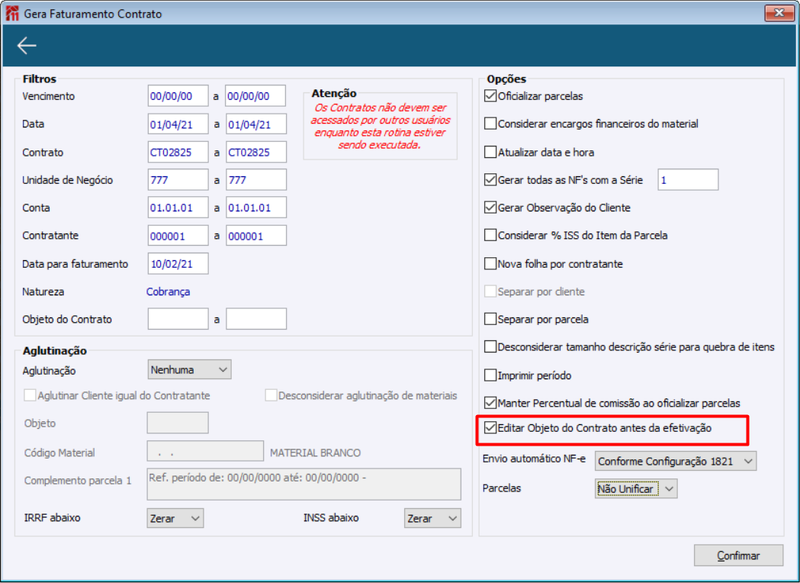
Task: Open the Aglutinação dropdown showing Nenhuma
Action: click(189, 370)
